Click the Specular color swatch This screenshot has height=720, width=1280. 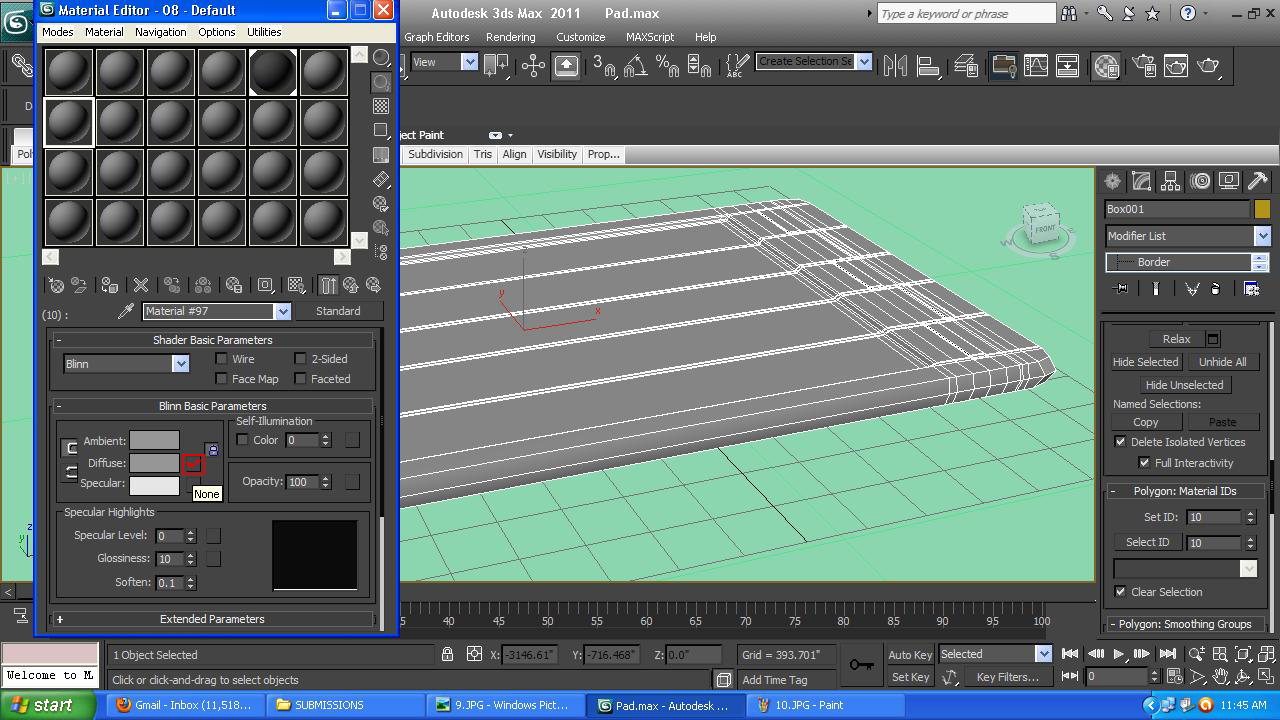pos(154,484)
